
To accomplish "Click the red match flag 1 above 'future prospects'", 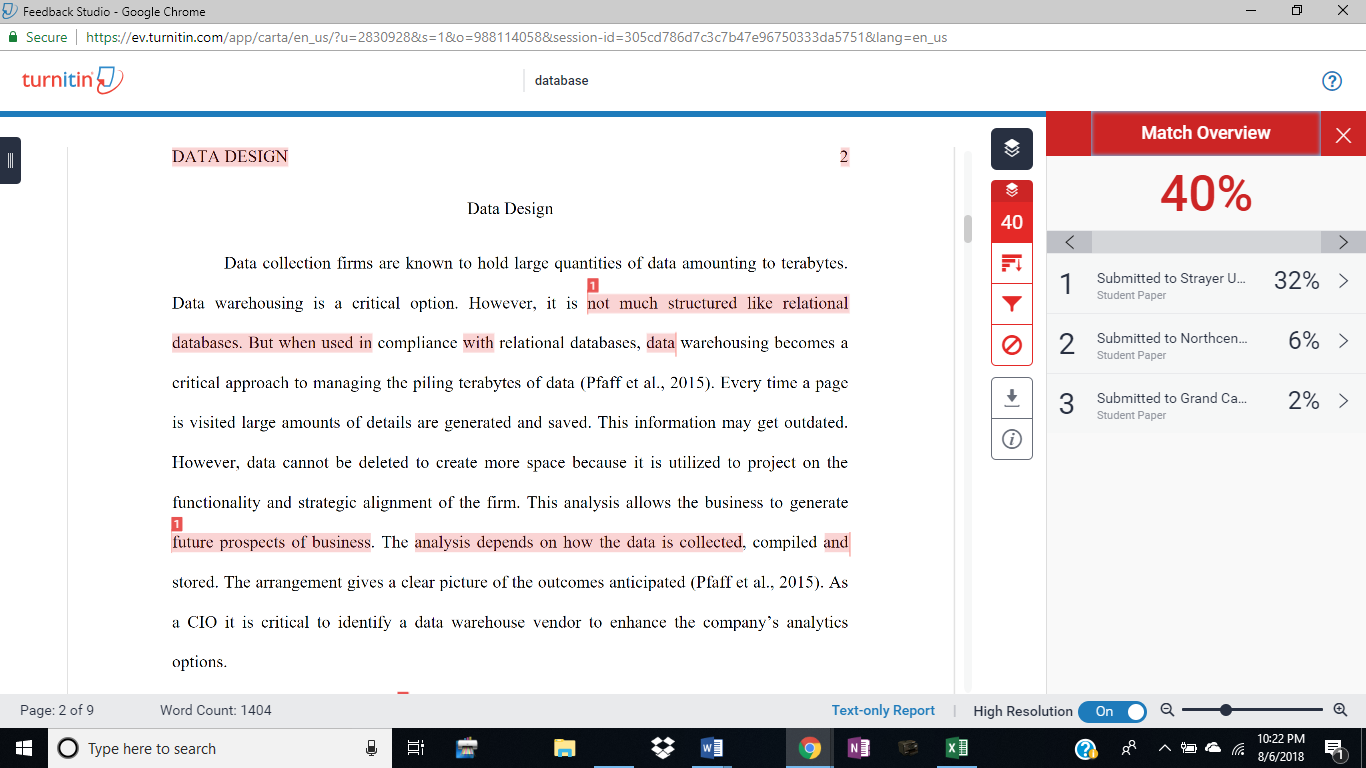I will (x=177, y=524).
